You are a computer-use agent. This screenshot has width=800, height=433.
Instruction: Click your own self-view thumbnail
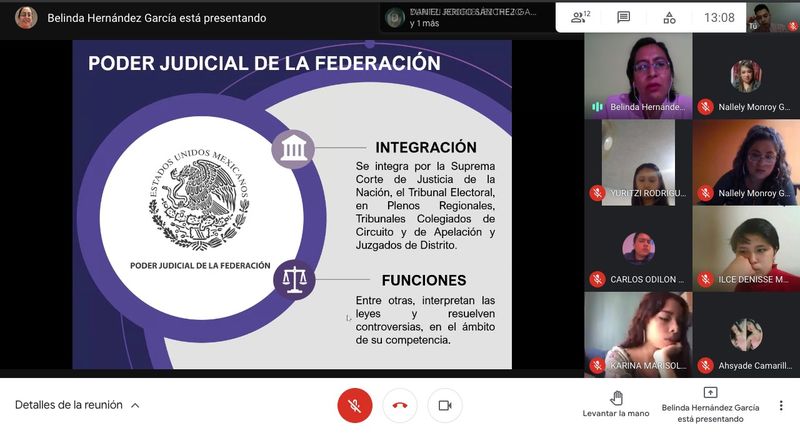773,17
